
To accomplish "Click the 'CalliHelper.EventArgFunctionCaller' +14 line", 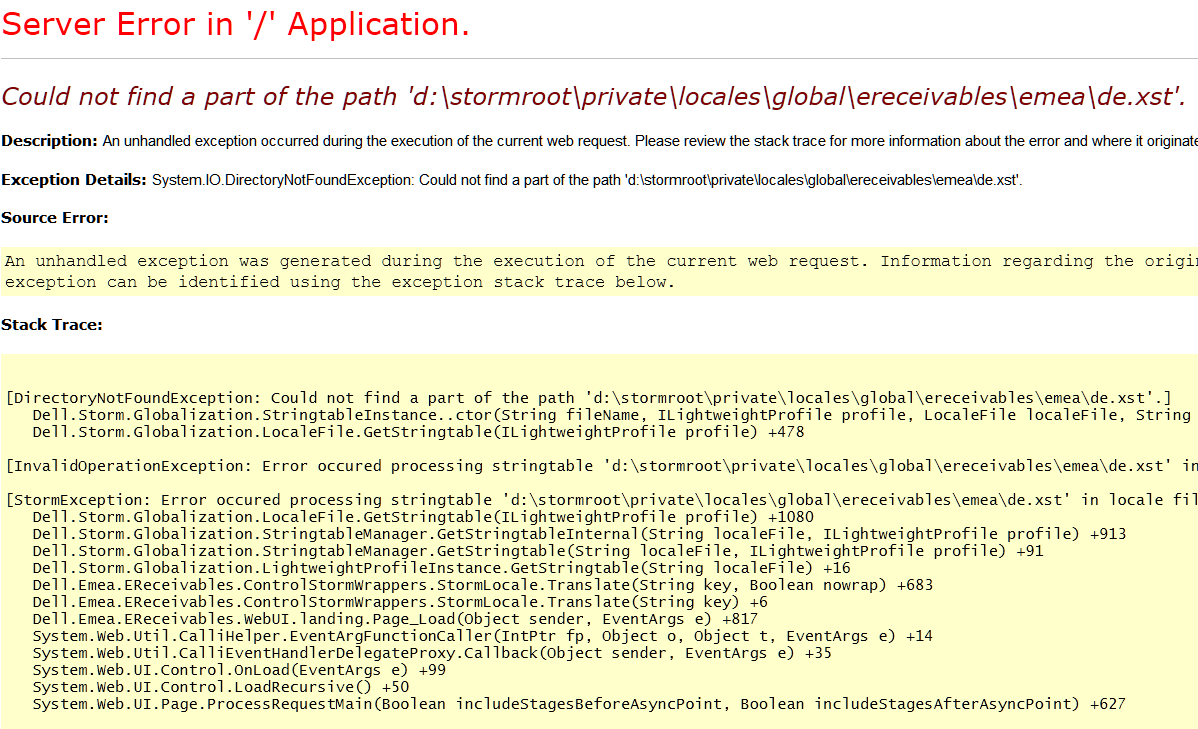I will coord(482,636).
